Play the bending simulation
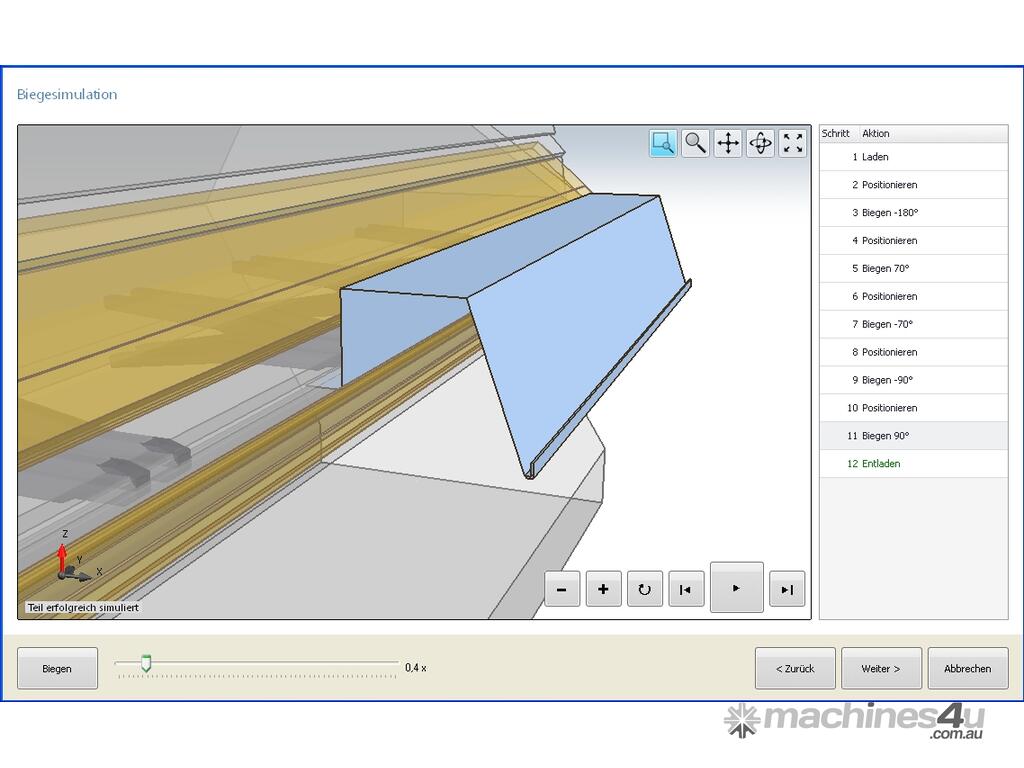 pyautogui.click(x=736, y=587)
